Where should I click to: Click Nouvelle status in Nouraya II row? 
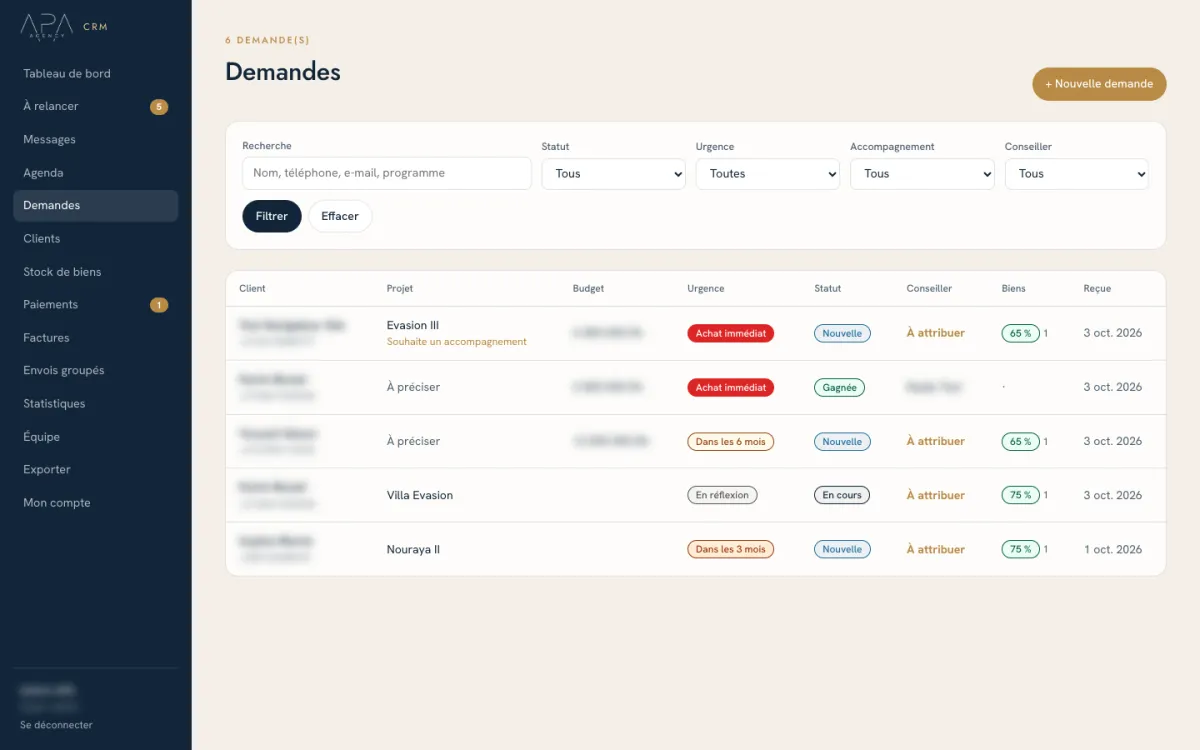tap(842, 549)
